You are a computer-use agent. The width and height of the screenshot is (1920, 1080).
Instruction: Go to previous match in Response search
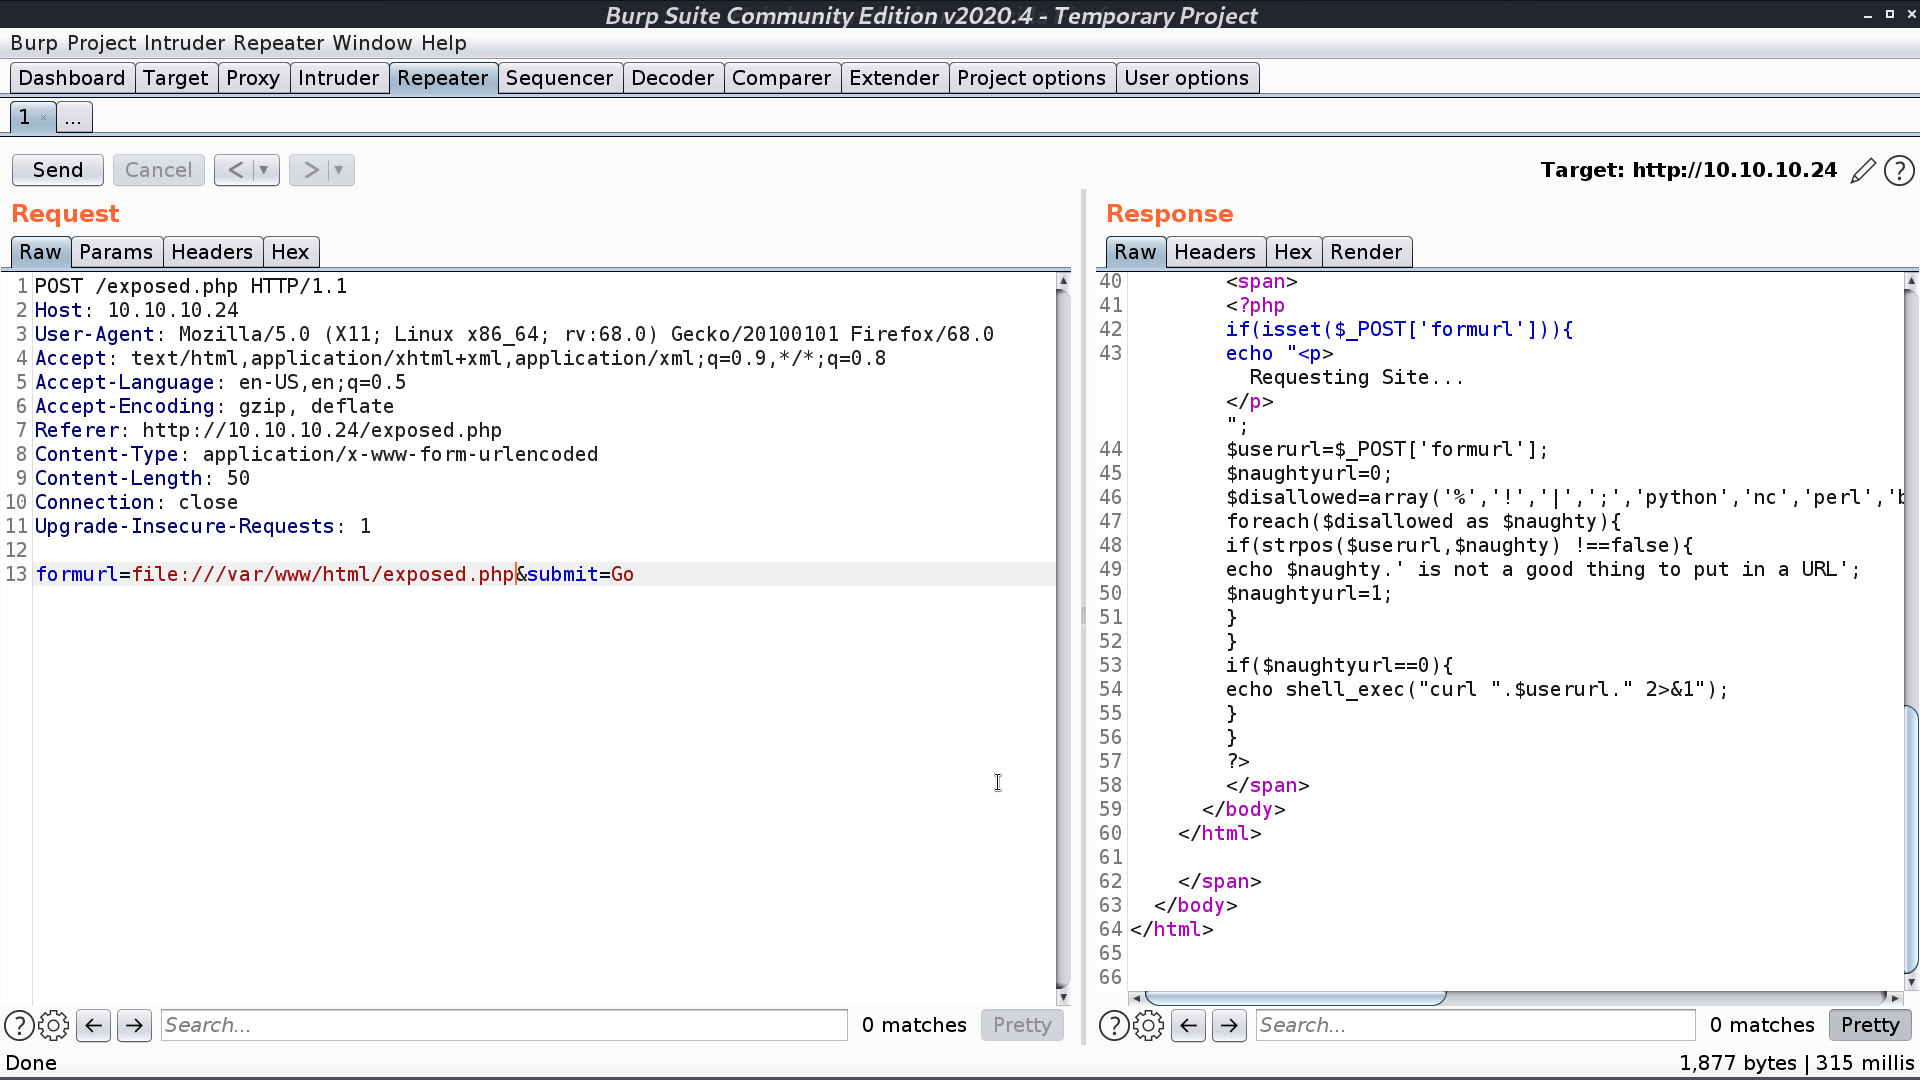pyautogui.click(x=1189, y=1025)
